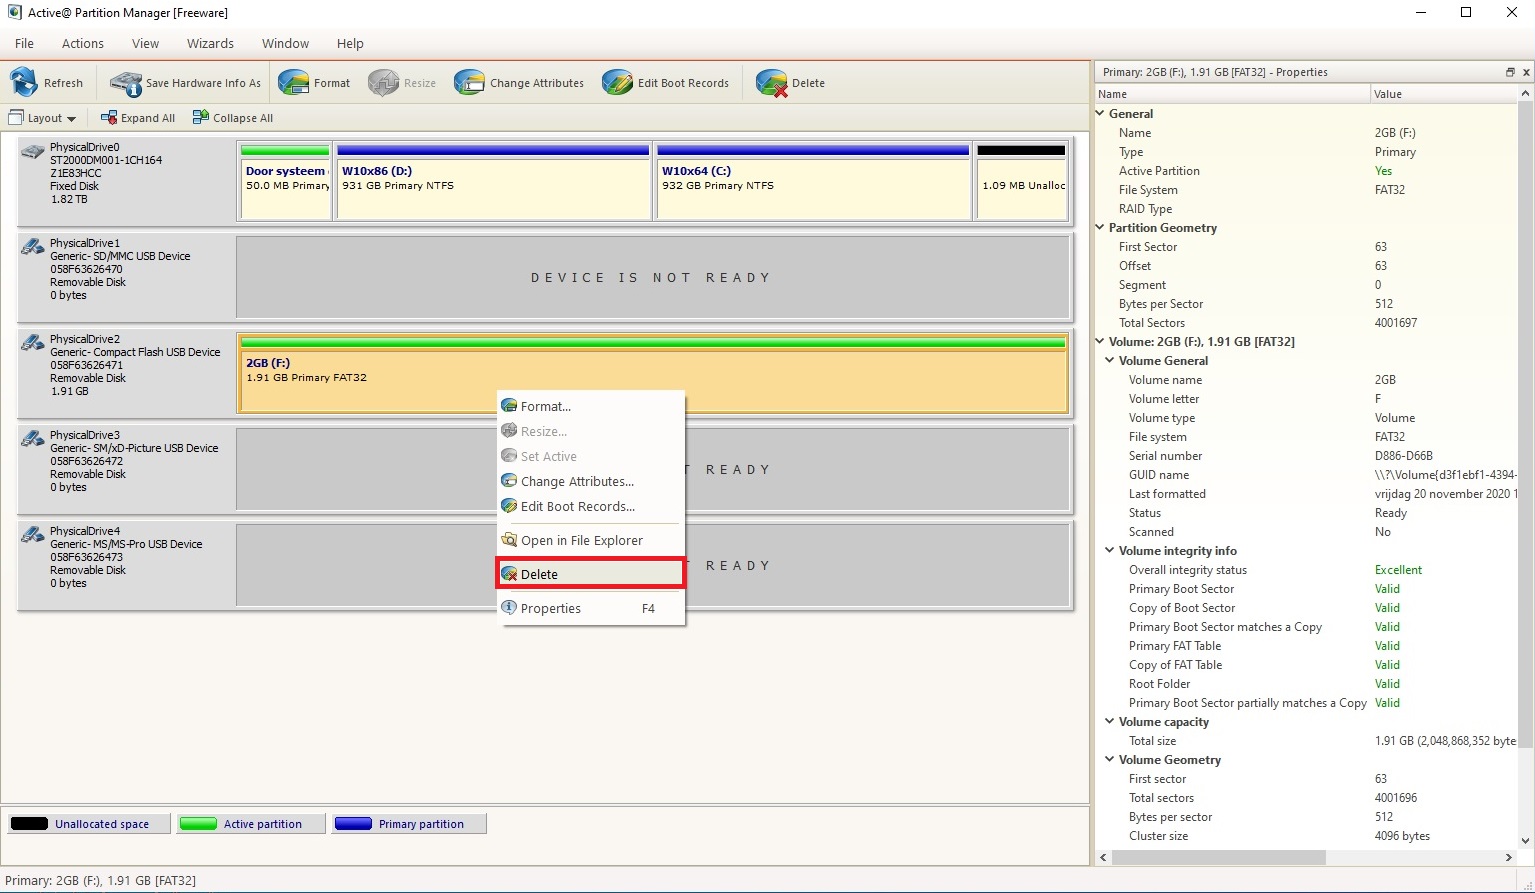
Task: Click the Refresh toolbar icon
Action: click(24, 83)
